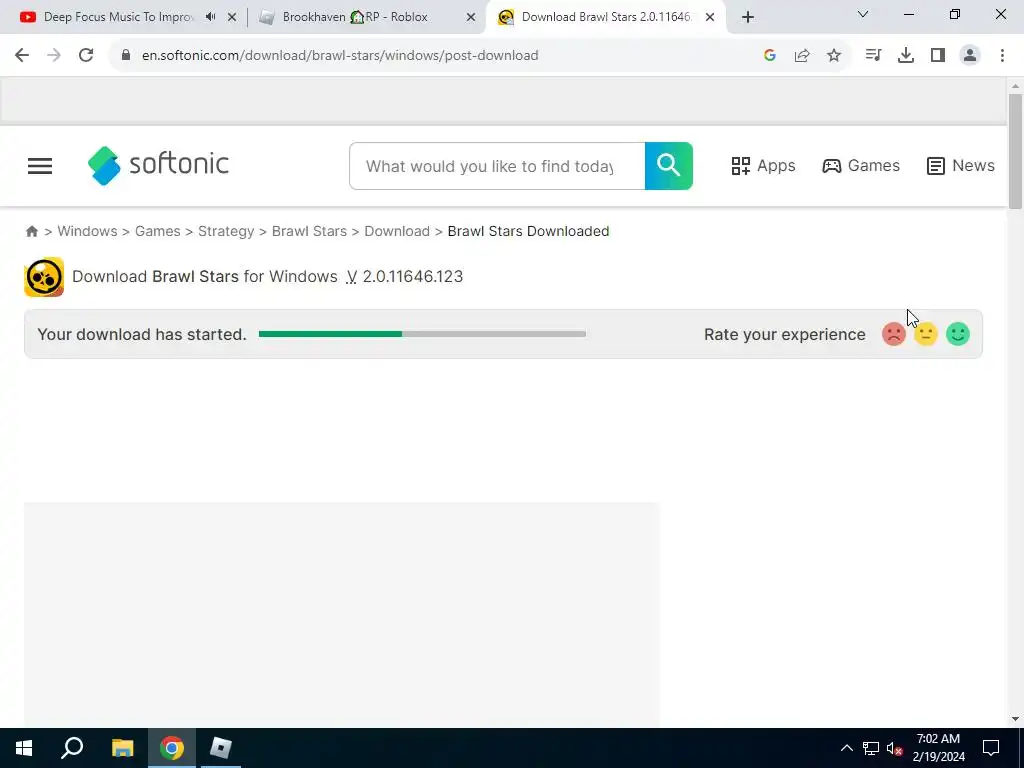
Task: Click the Brawl Stars app icon
Action: point(44,277)
